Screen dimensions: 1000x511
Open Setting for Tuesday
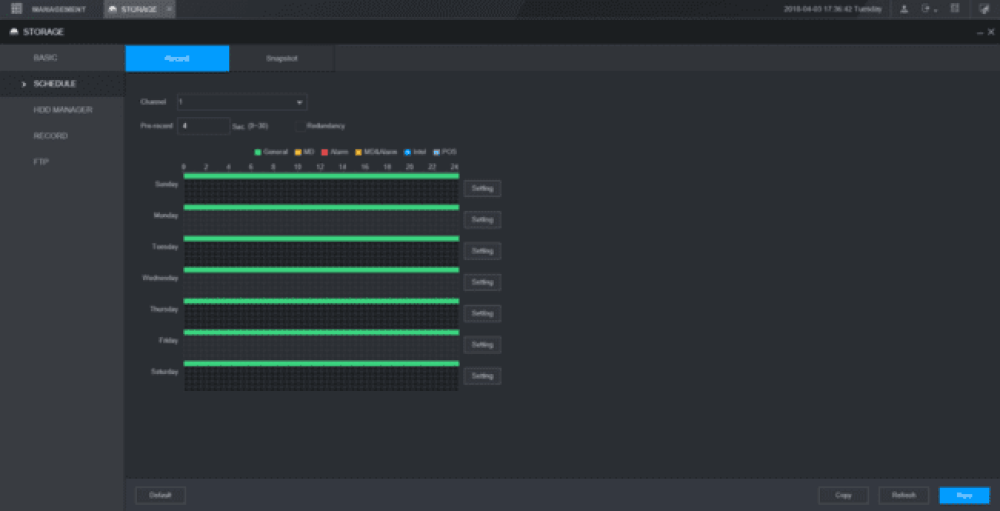coord(482,251)
